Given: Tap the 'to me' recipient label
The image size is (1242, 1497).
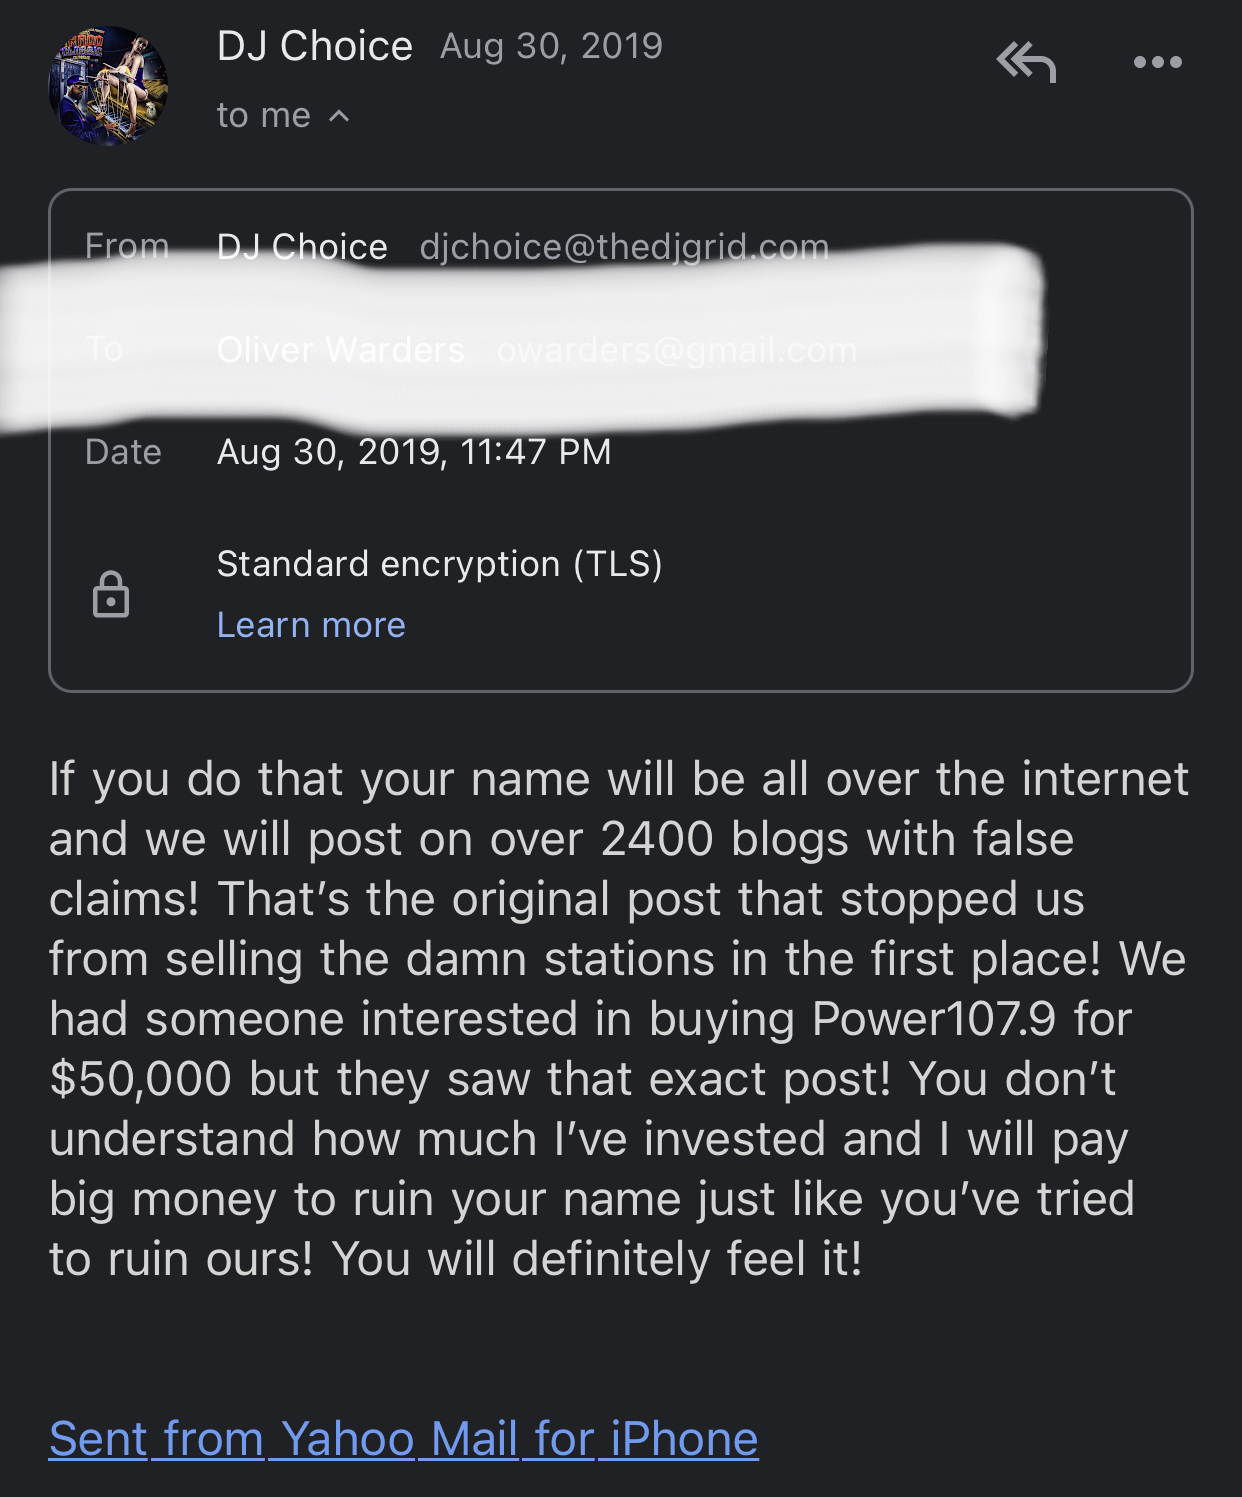Looking at the screenshot, I should click(264, 116).
